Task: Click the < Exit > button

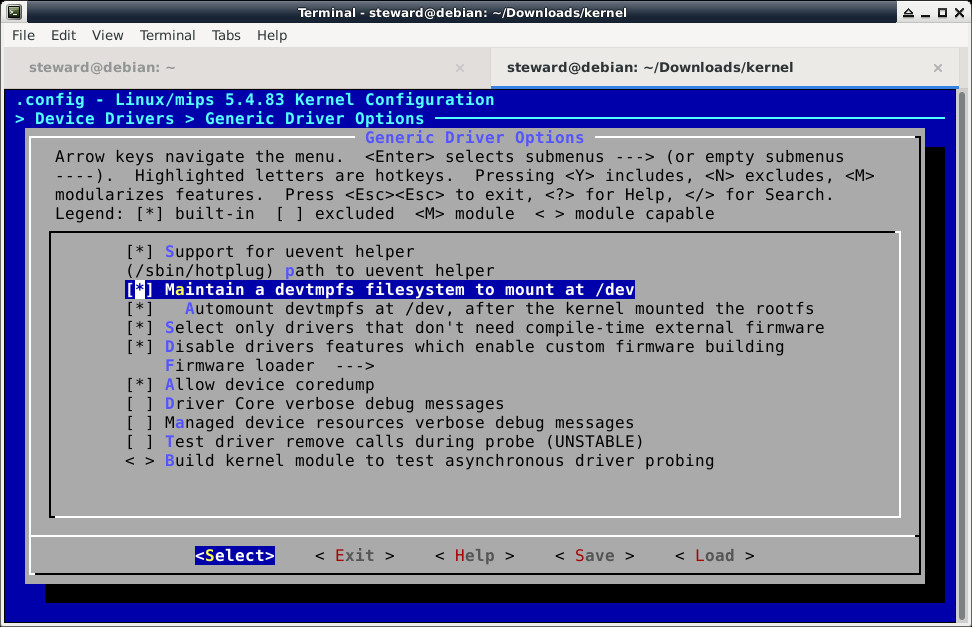Action: pos(355,556)
